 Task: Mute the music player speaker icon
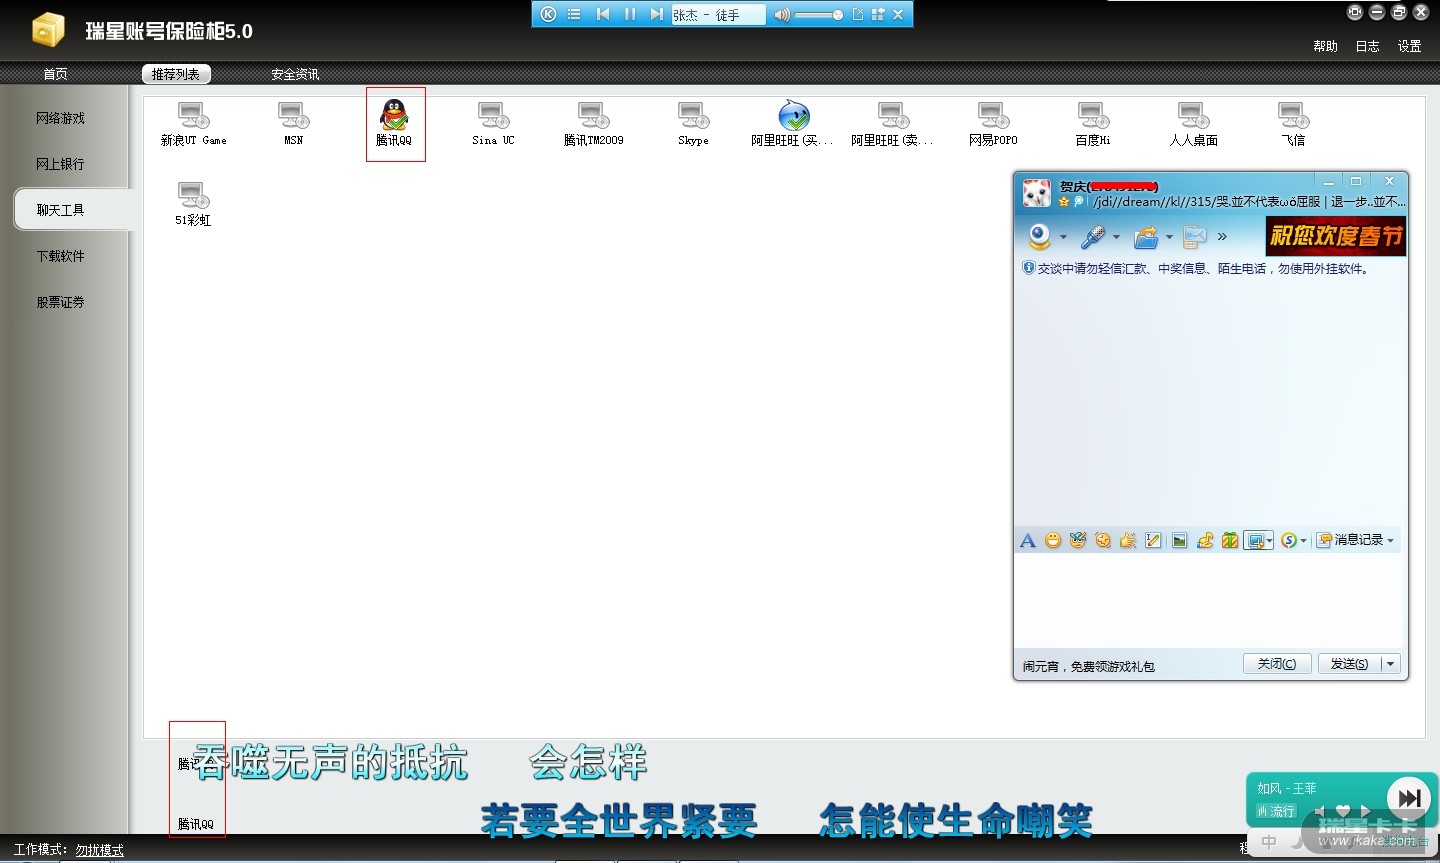pyautogui.click(x=782, y=14)
